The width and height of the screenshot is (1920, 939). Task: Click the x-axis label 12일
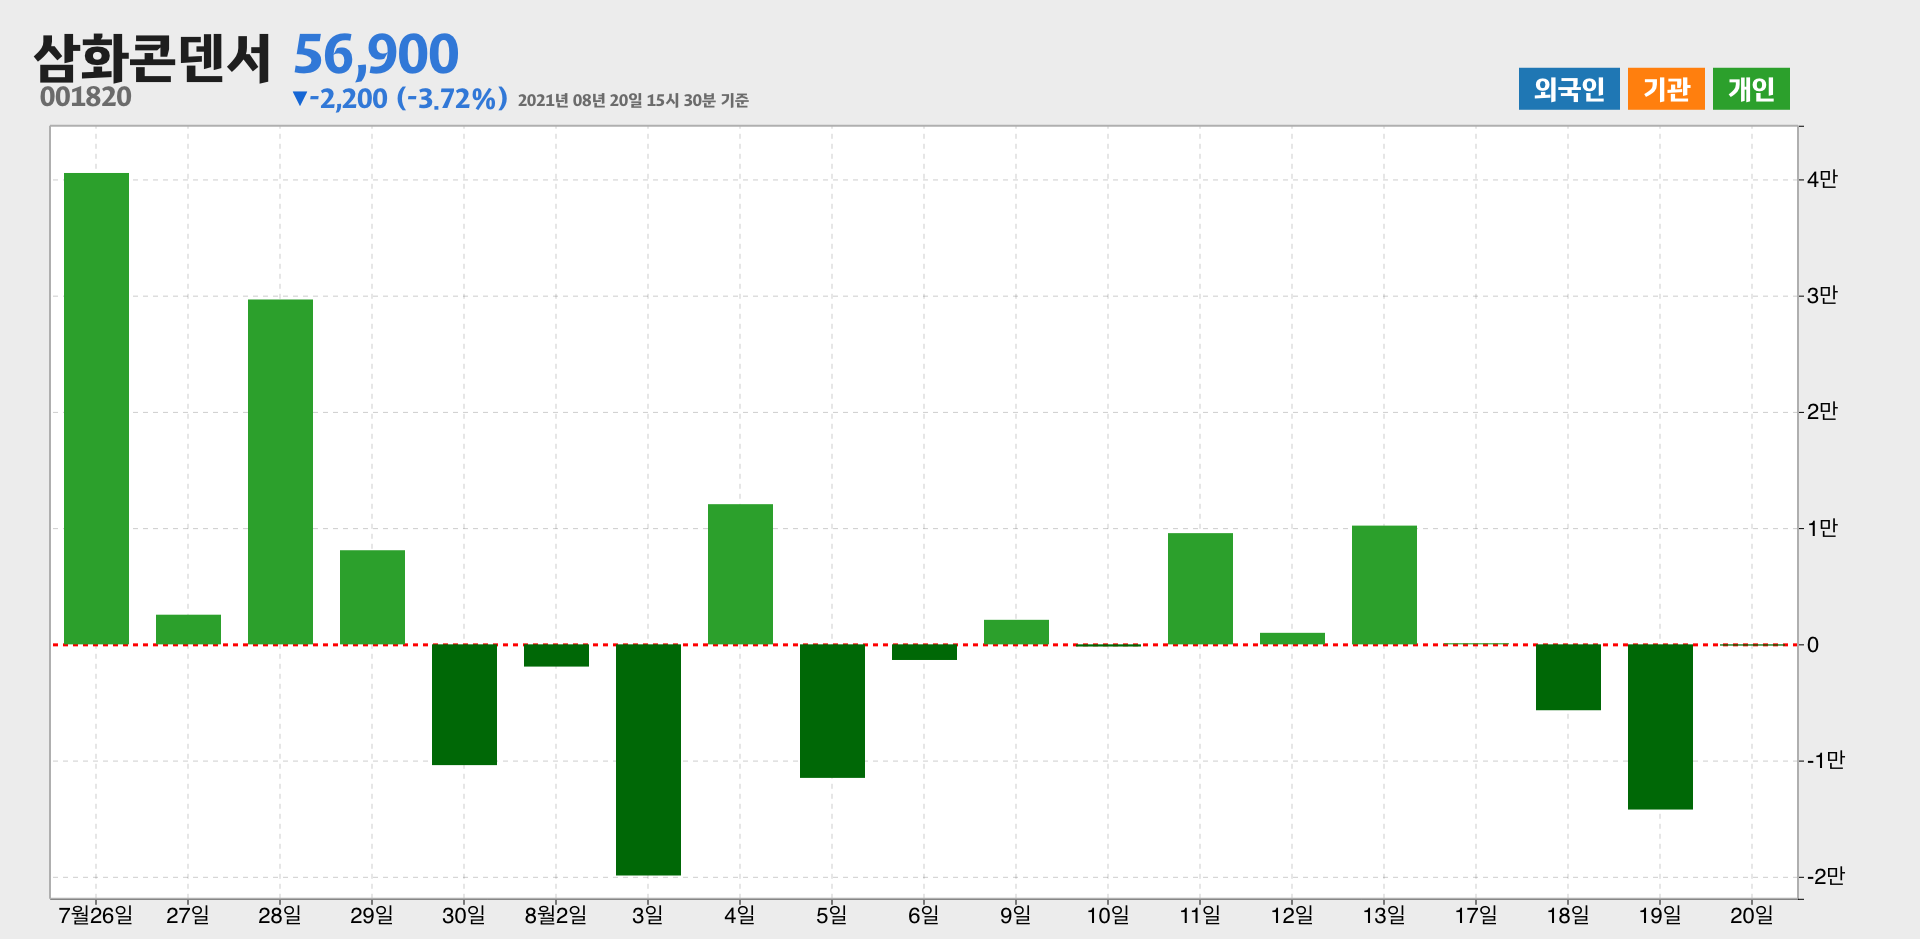(1292, 915)
